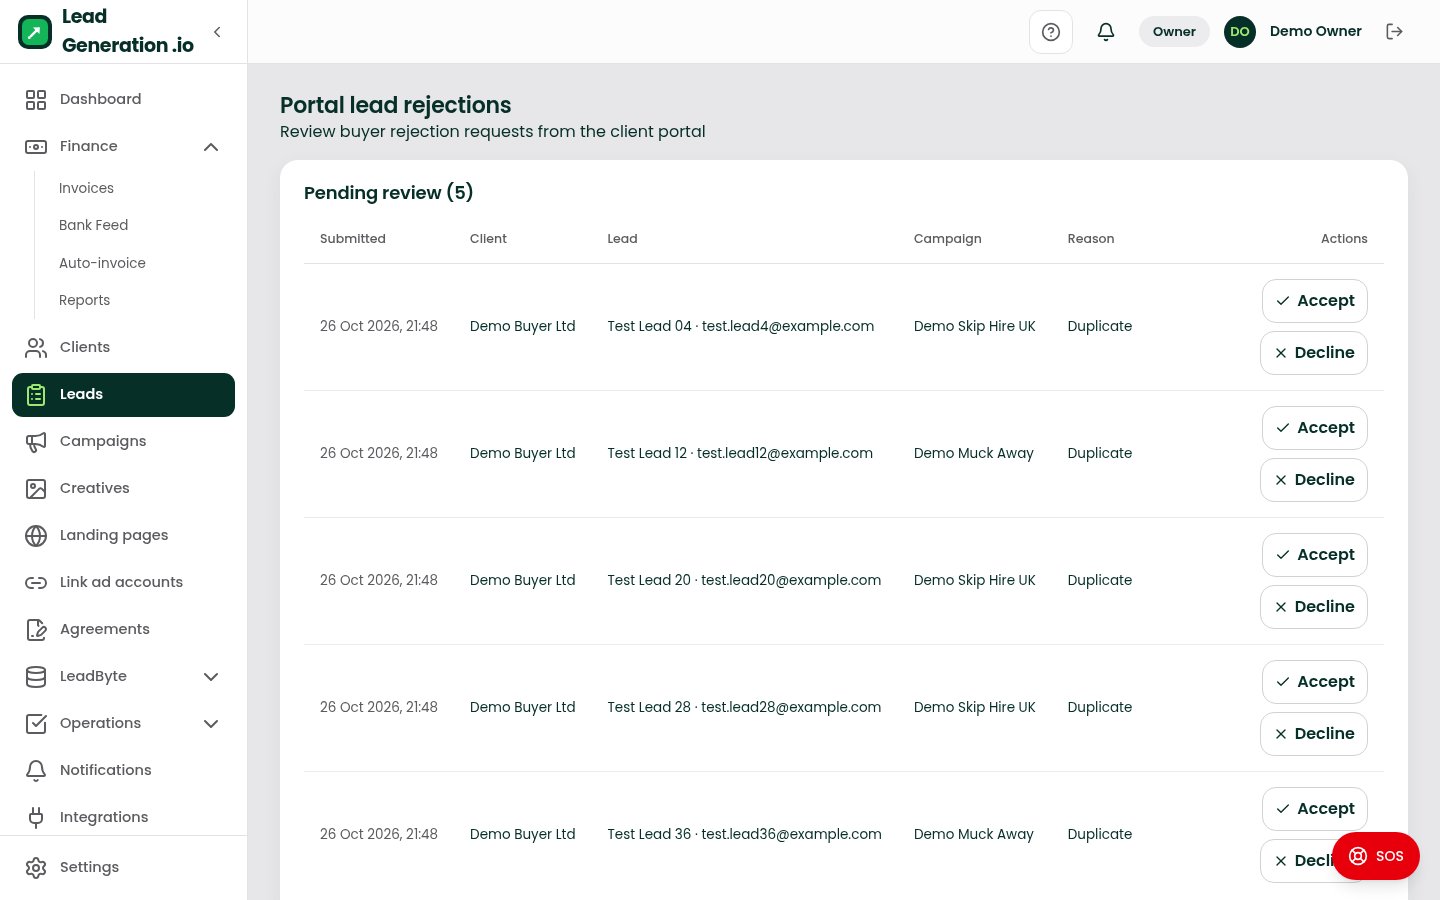Click the Dashboard grid icon
Image resolution: width=1440 pixels, height=900 pixels.
pyautogui.click(x=36, y=99)
